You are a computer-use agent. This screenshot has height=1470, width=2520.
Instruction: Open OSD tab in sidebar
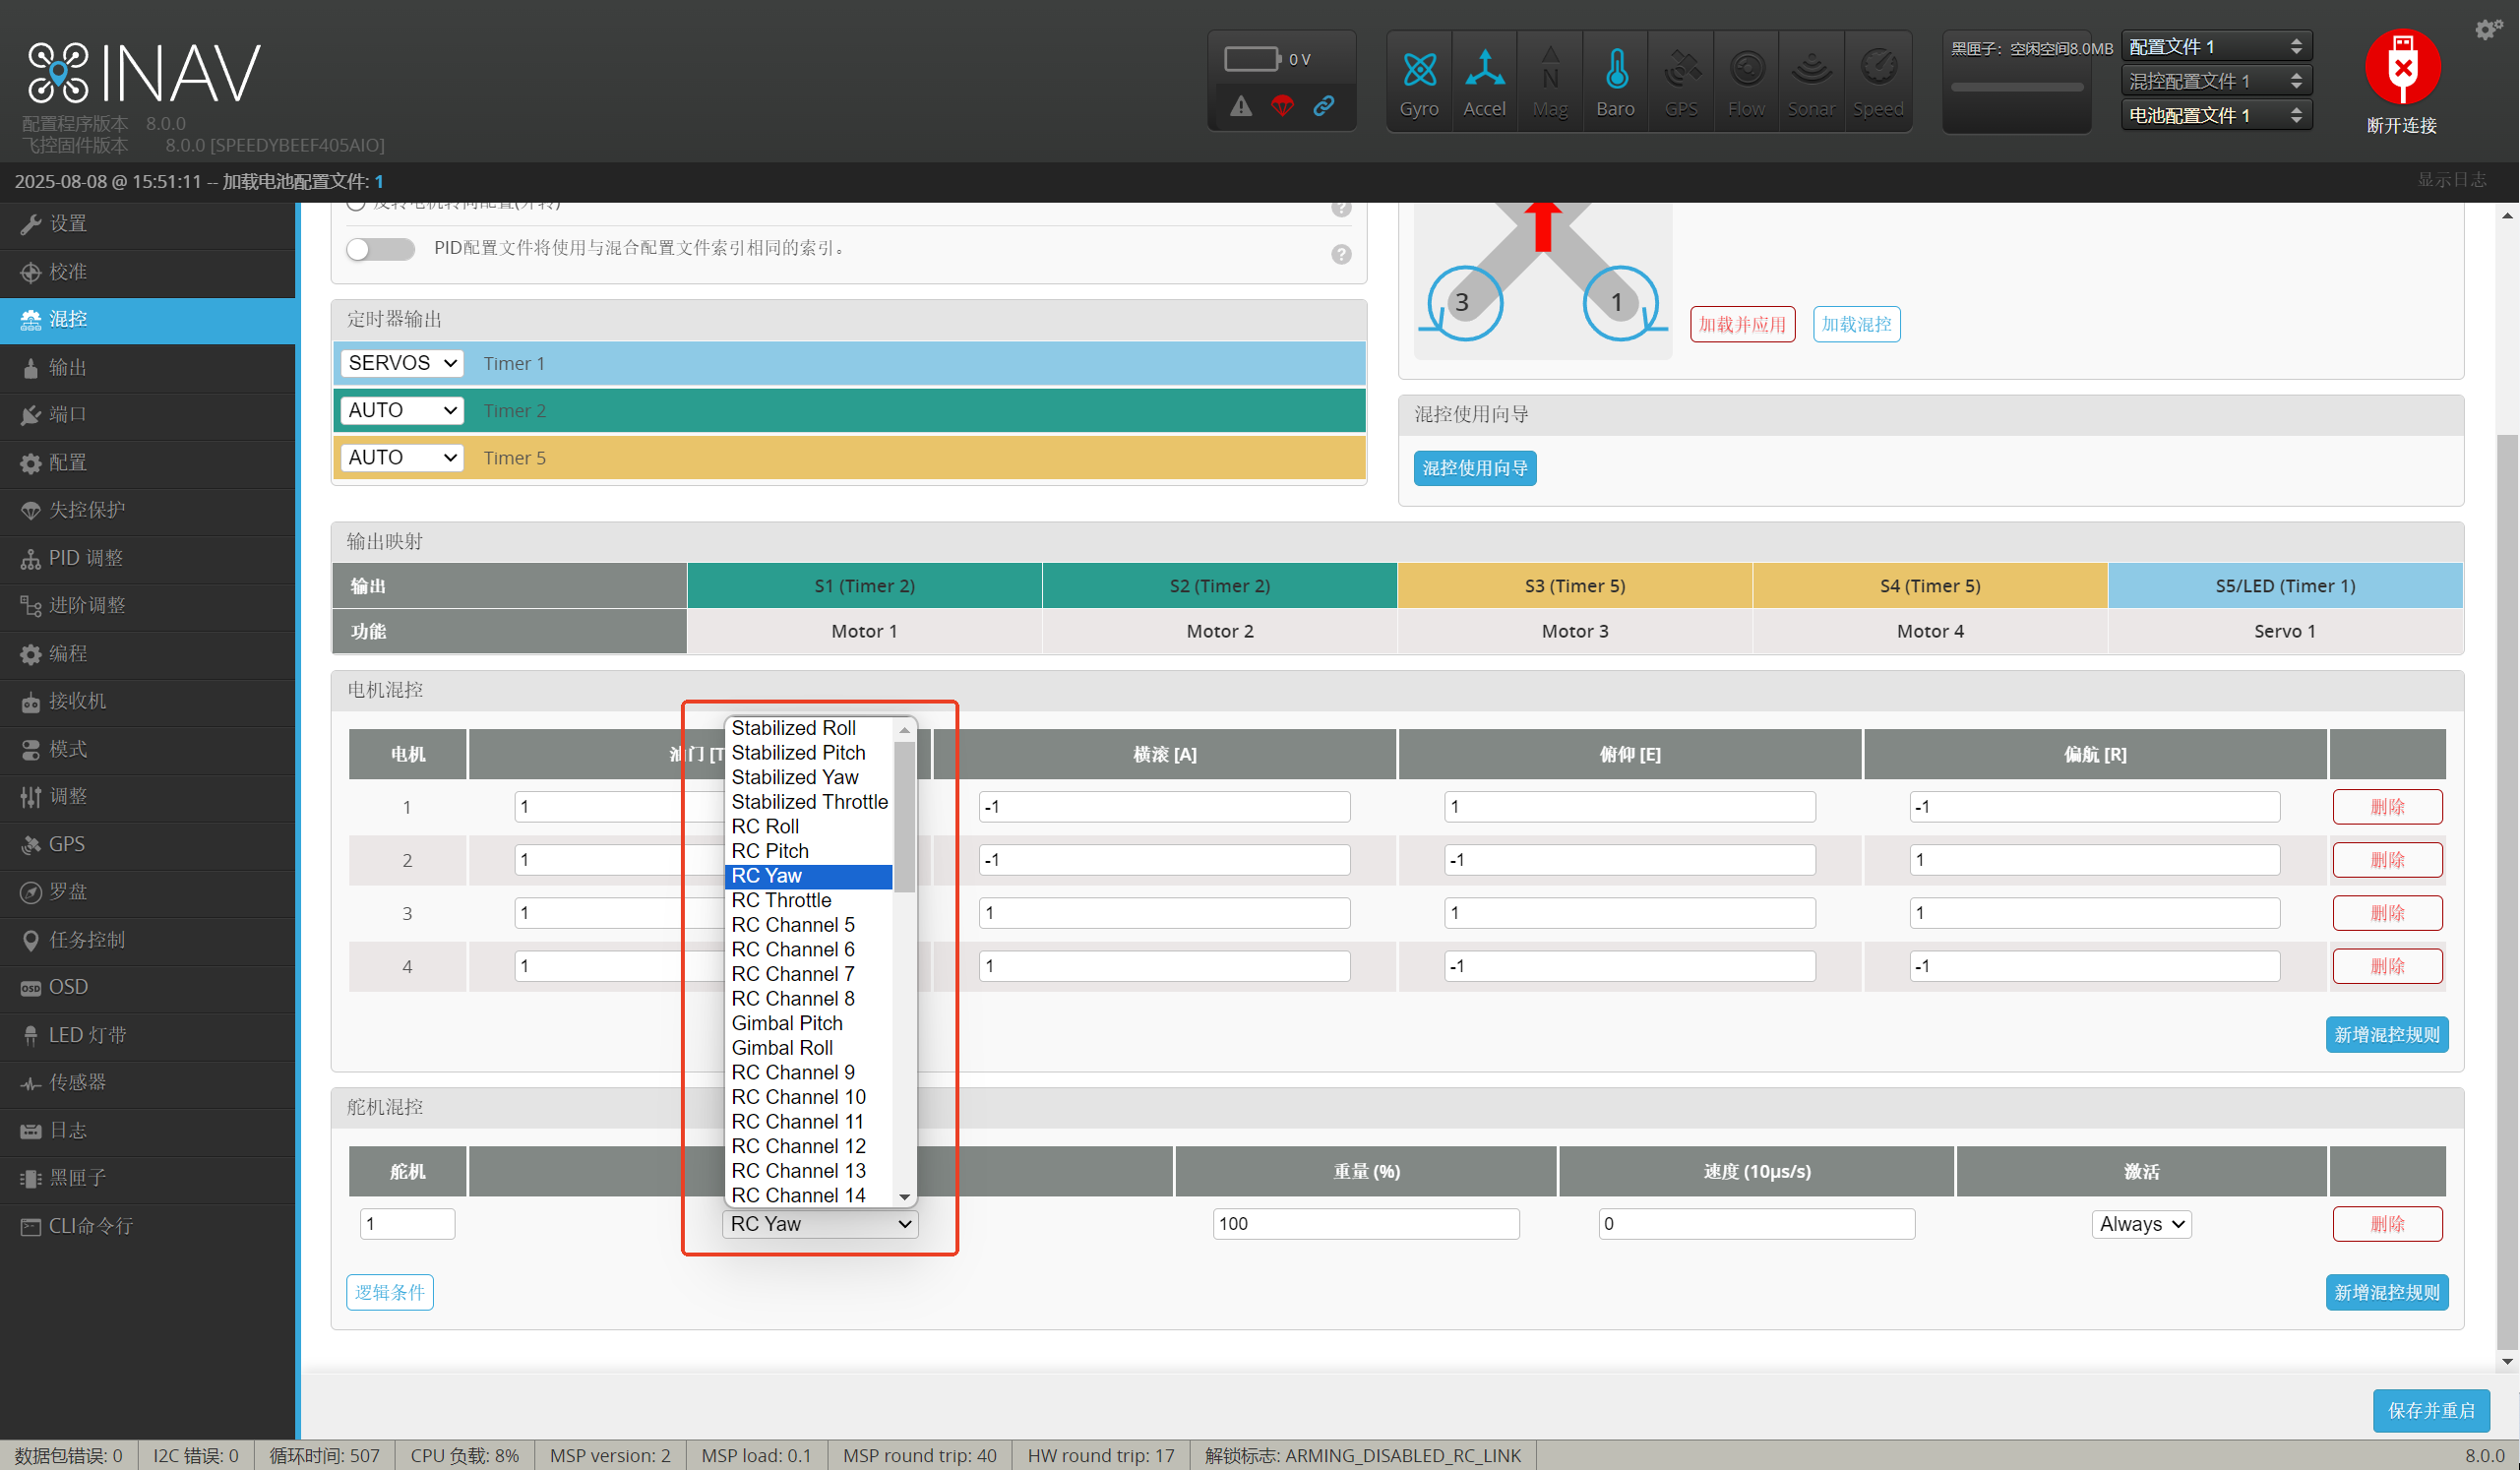pyautogui.click(x=148, y=987)
